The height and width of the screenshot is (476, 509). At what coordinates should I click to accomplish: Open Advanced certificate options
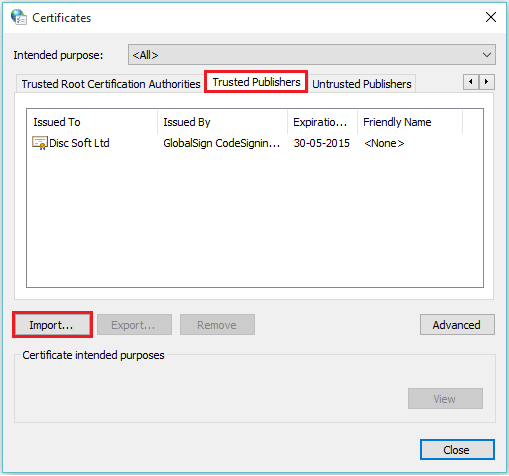click(x=457, y=325)
